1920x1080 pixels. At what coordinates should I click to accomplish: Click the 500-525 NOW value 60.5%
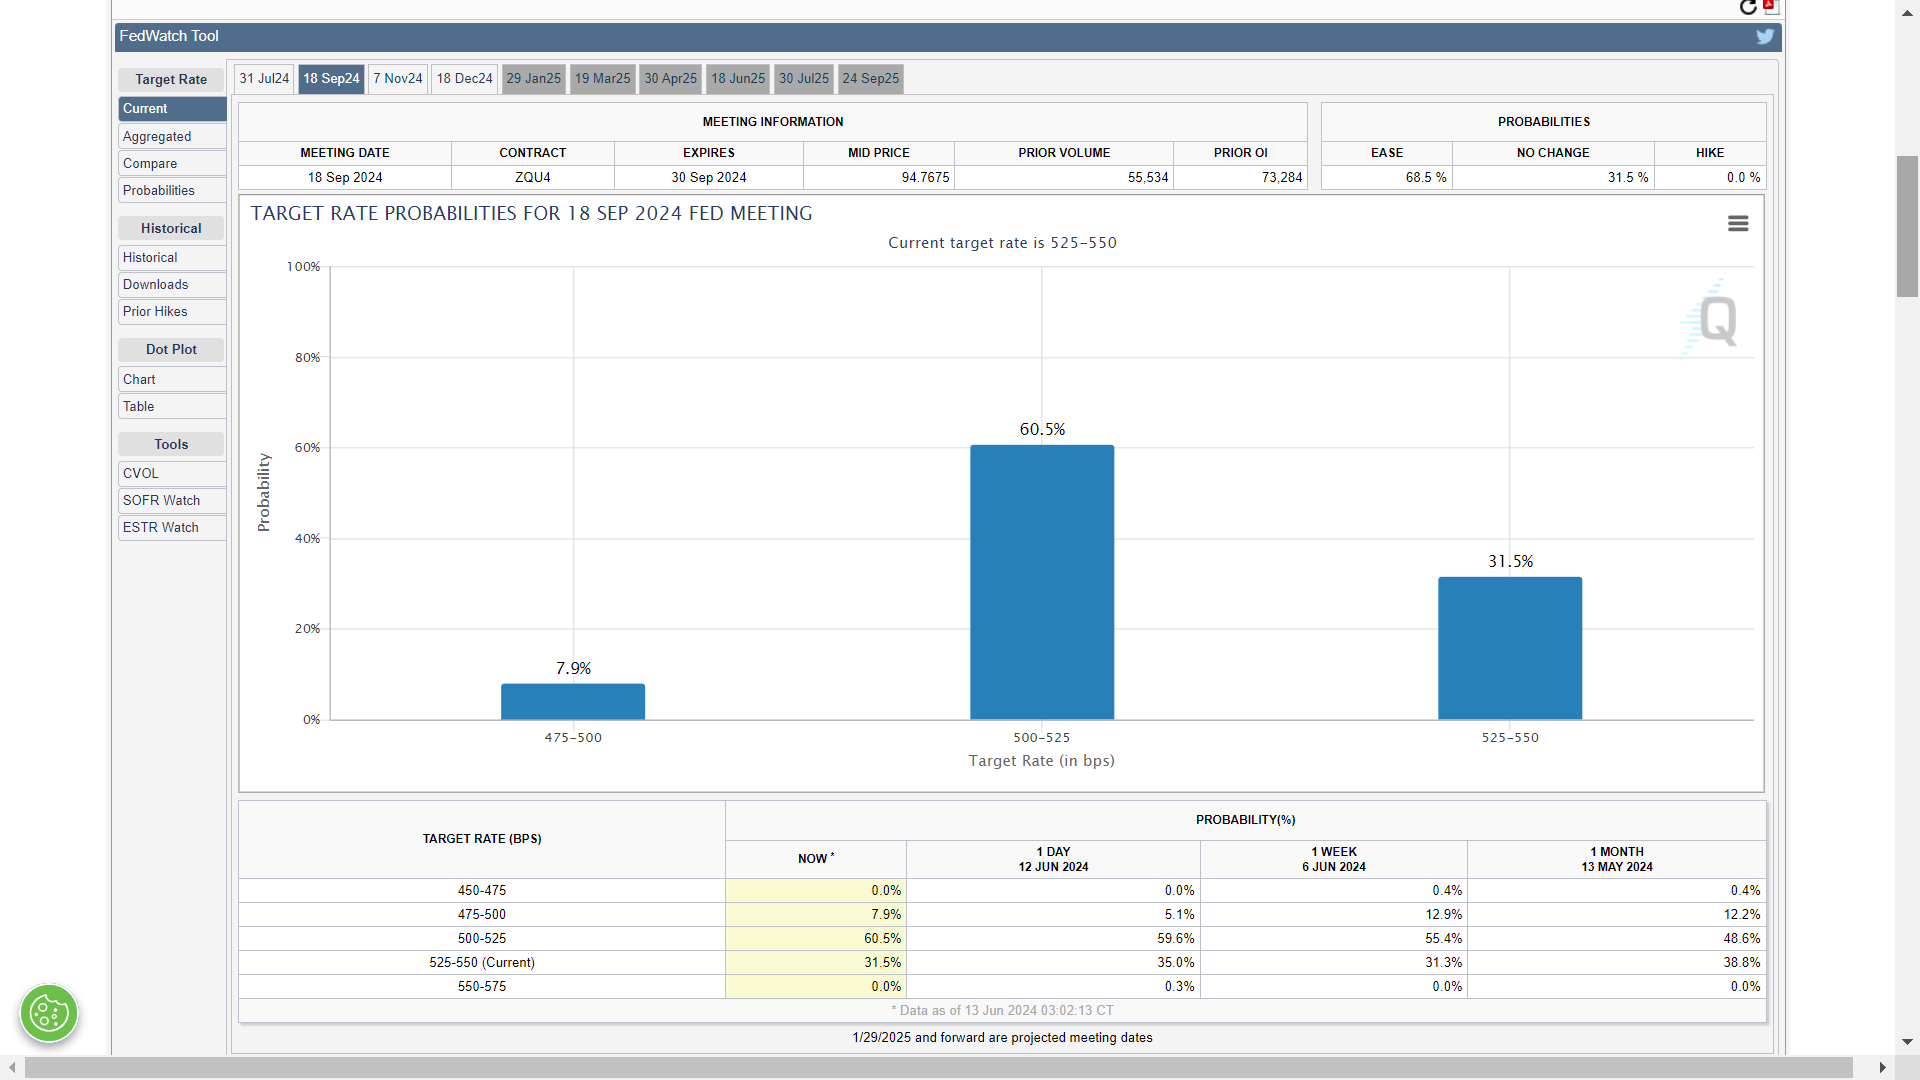coord(882,938)
